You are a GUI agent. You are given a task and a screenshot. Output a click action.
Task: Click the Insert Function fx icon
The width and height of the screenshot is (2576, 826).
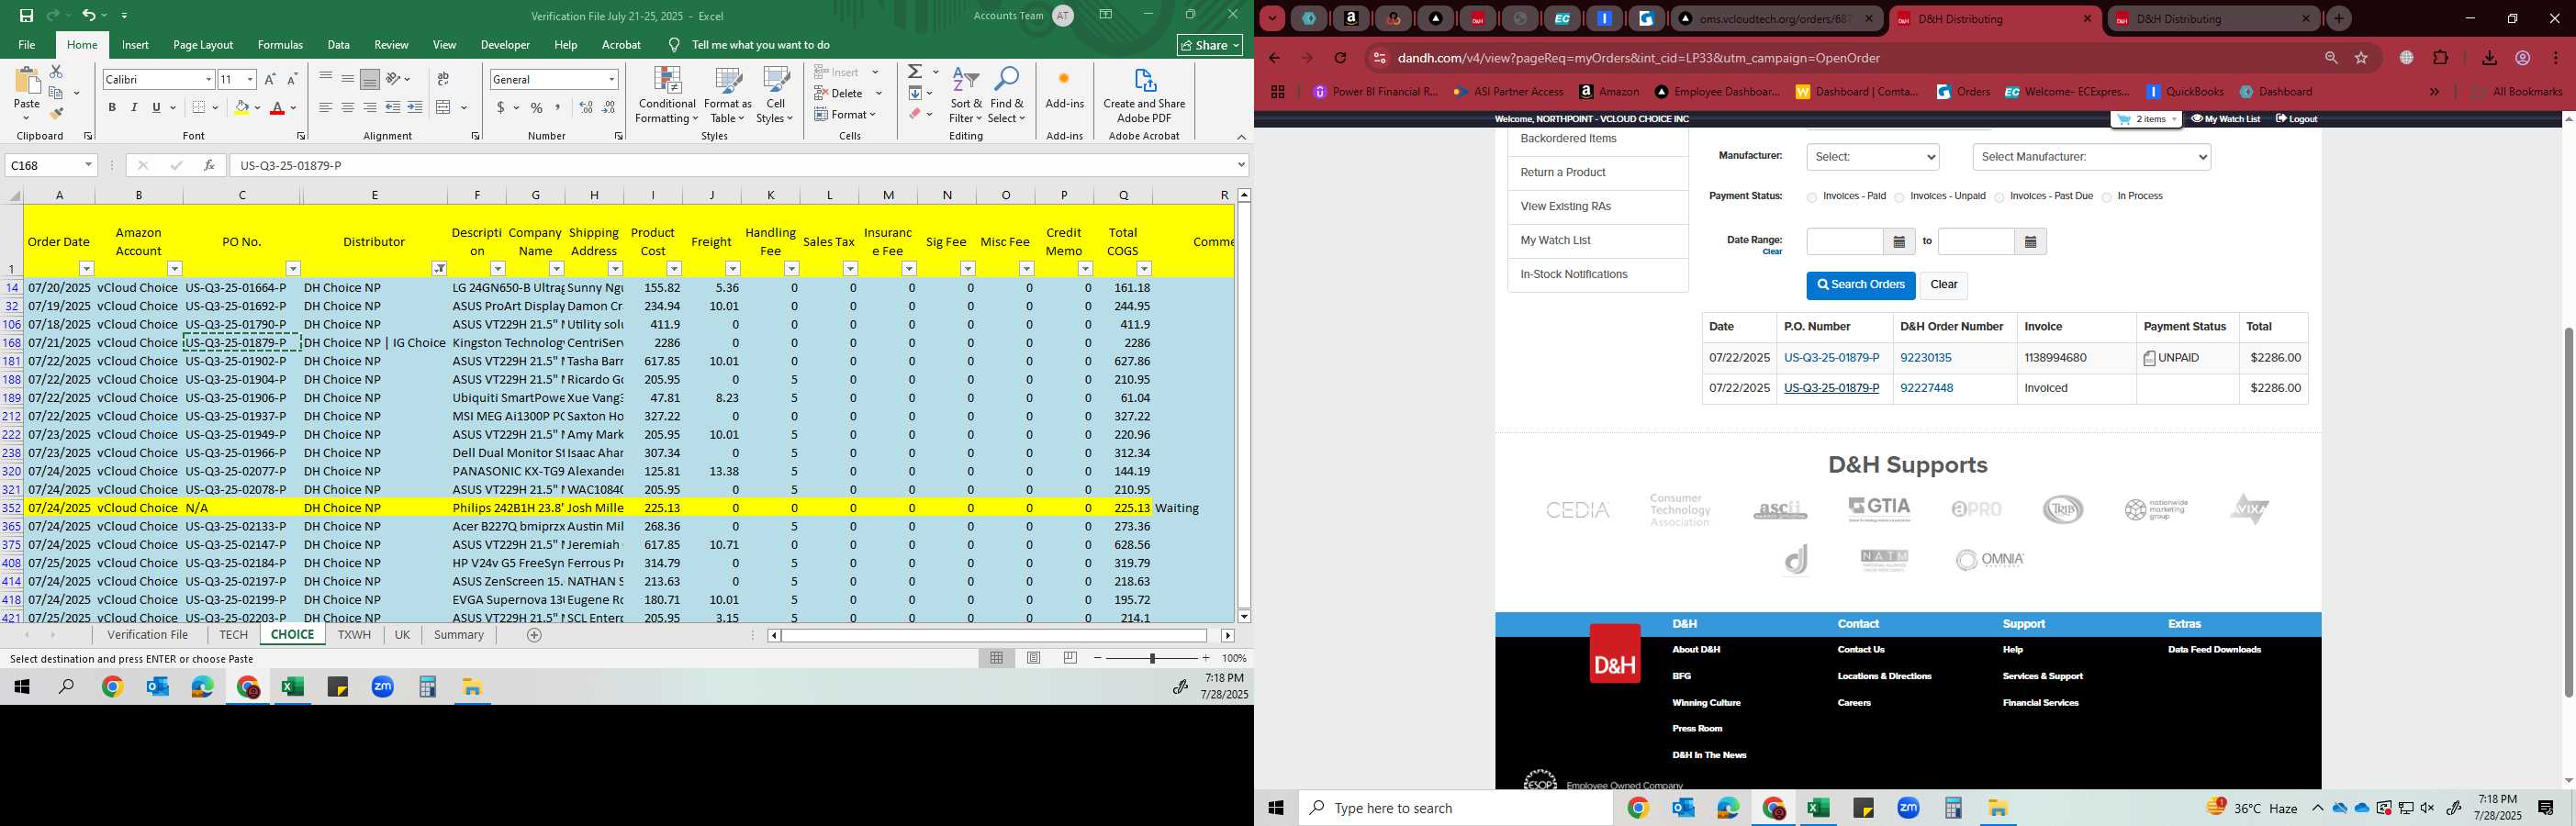click(209, 165)
